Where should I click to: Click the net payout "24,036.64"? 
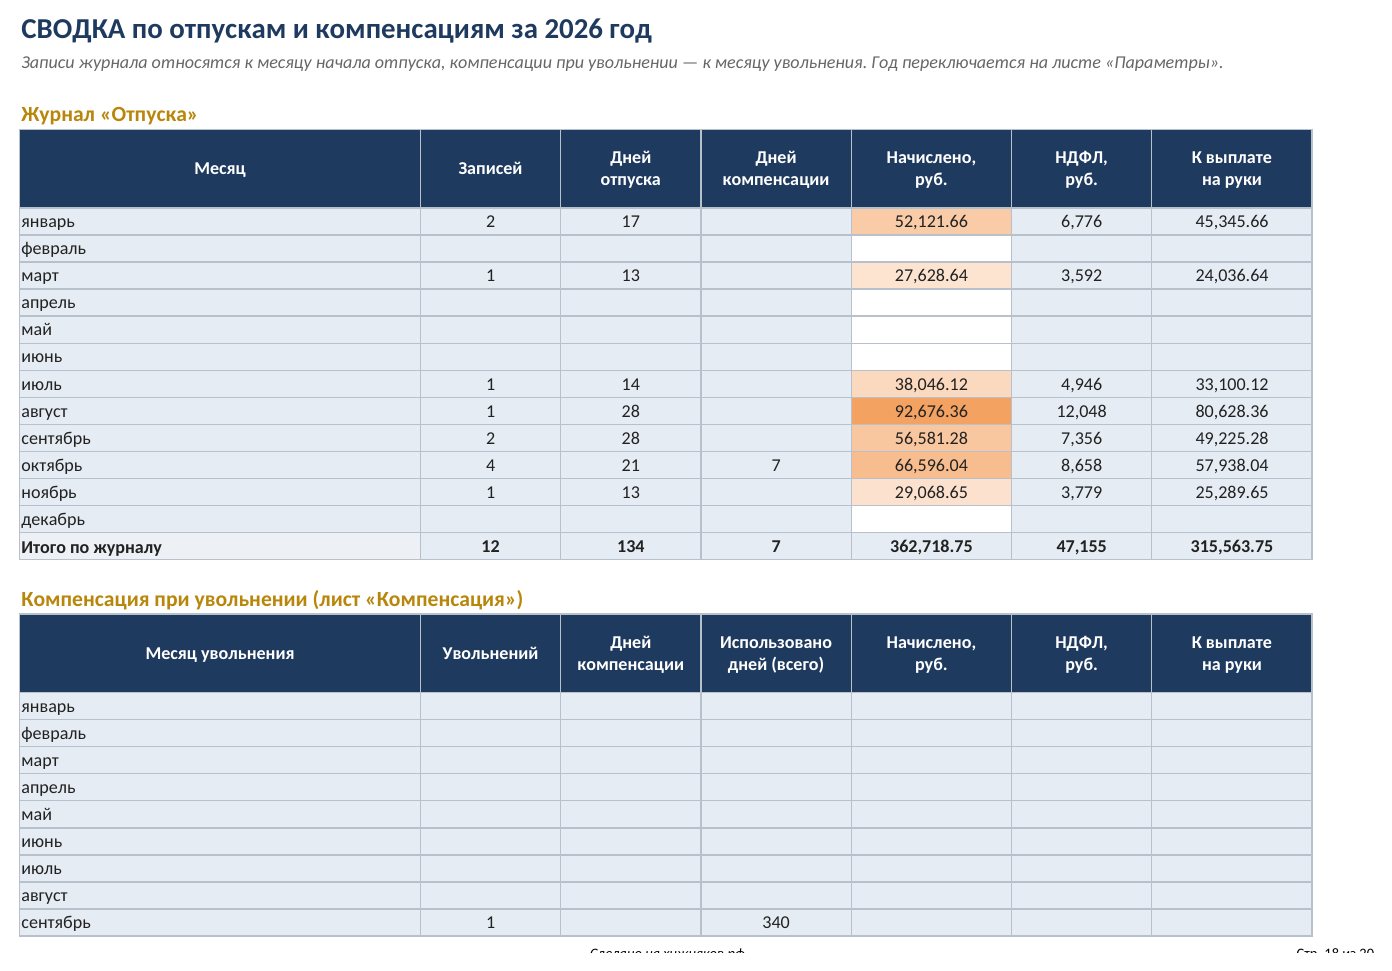[x=1231, y=275]
